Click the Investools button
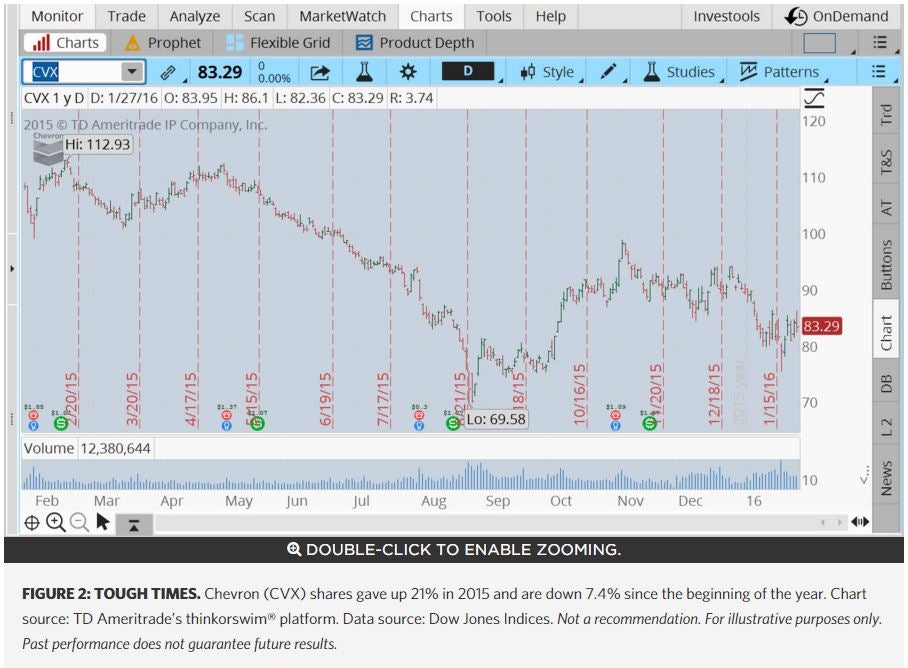This screenshot has height=668, width=908. click(x=726, y=16)
